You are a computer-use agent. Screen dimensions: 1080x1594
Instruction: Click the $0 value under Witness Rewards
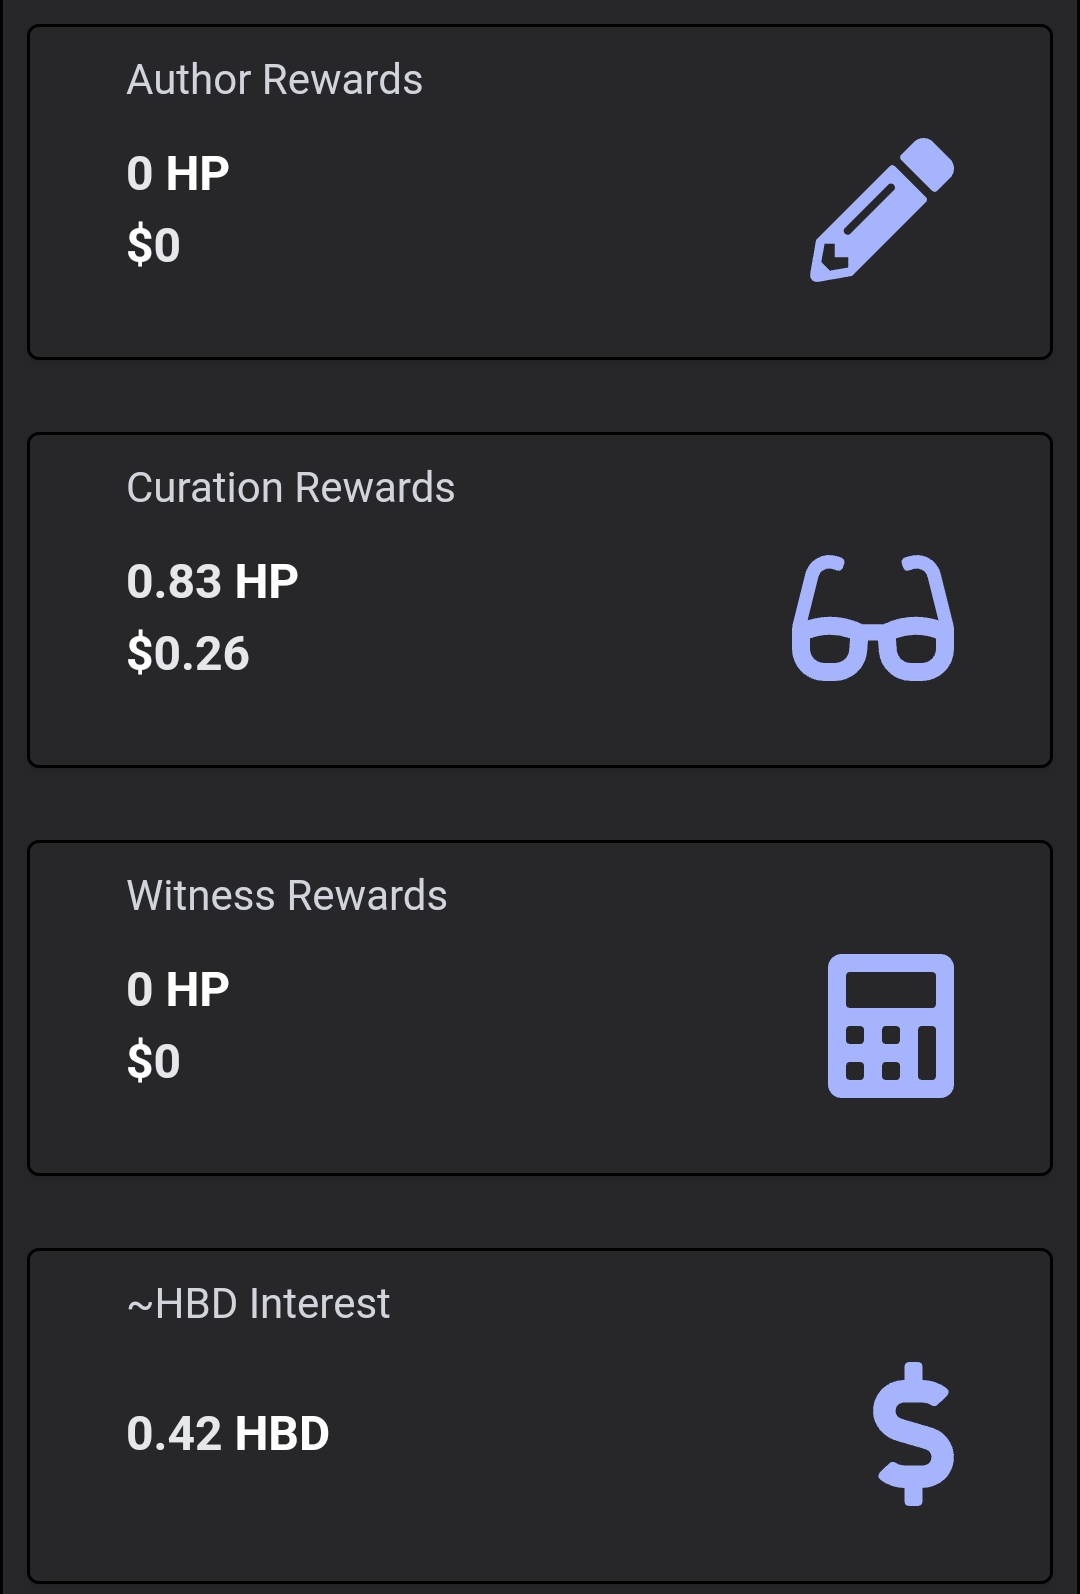coord(154,1062)
